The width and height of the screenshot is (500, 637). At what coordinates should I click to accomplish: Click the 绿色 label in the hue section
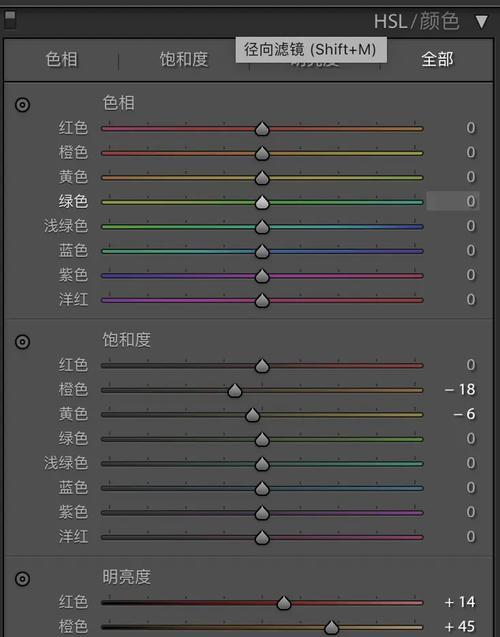click(x=73, y=201)
